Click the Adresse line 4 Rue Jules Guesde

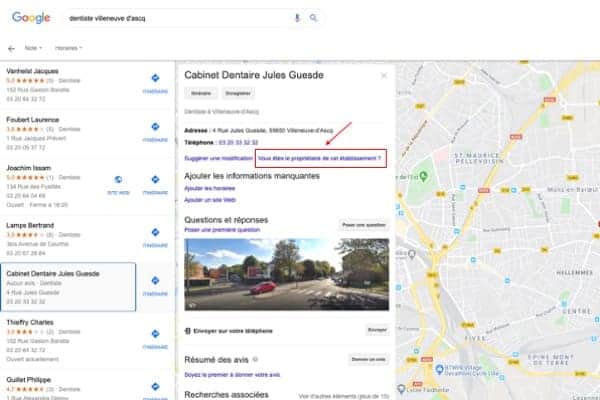pyautogui.click(x=259, y=131)
